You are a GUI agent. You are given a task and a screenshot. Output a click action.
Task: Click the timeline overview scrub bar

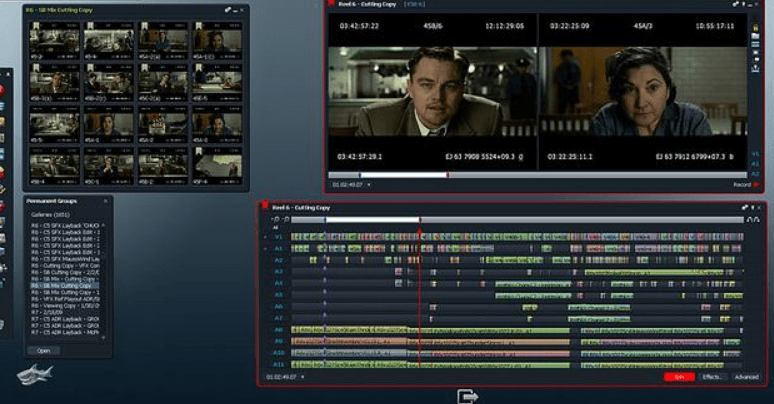[x=517, y=220]
